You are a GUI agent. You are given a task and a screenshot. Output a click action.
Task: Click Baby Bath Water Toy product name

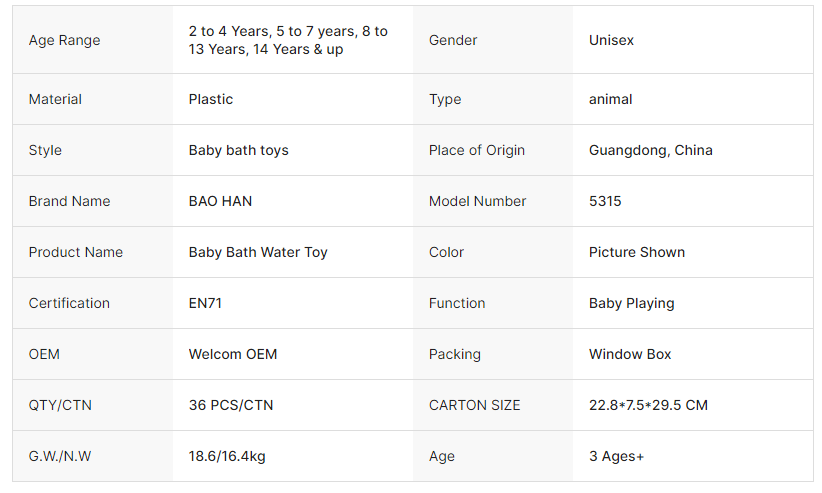[258, 252]
